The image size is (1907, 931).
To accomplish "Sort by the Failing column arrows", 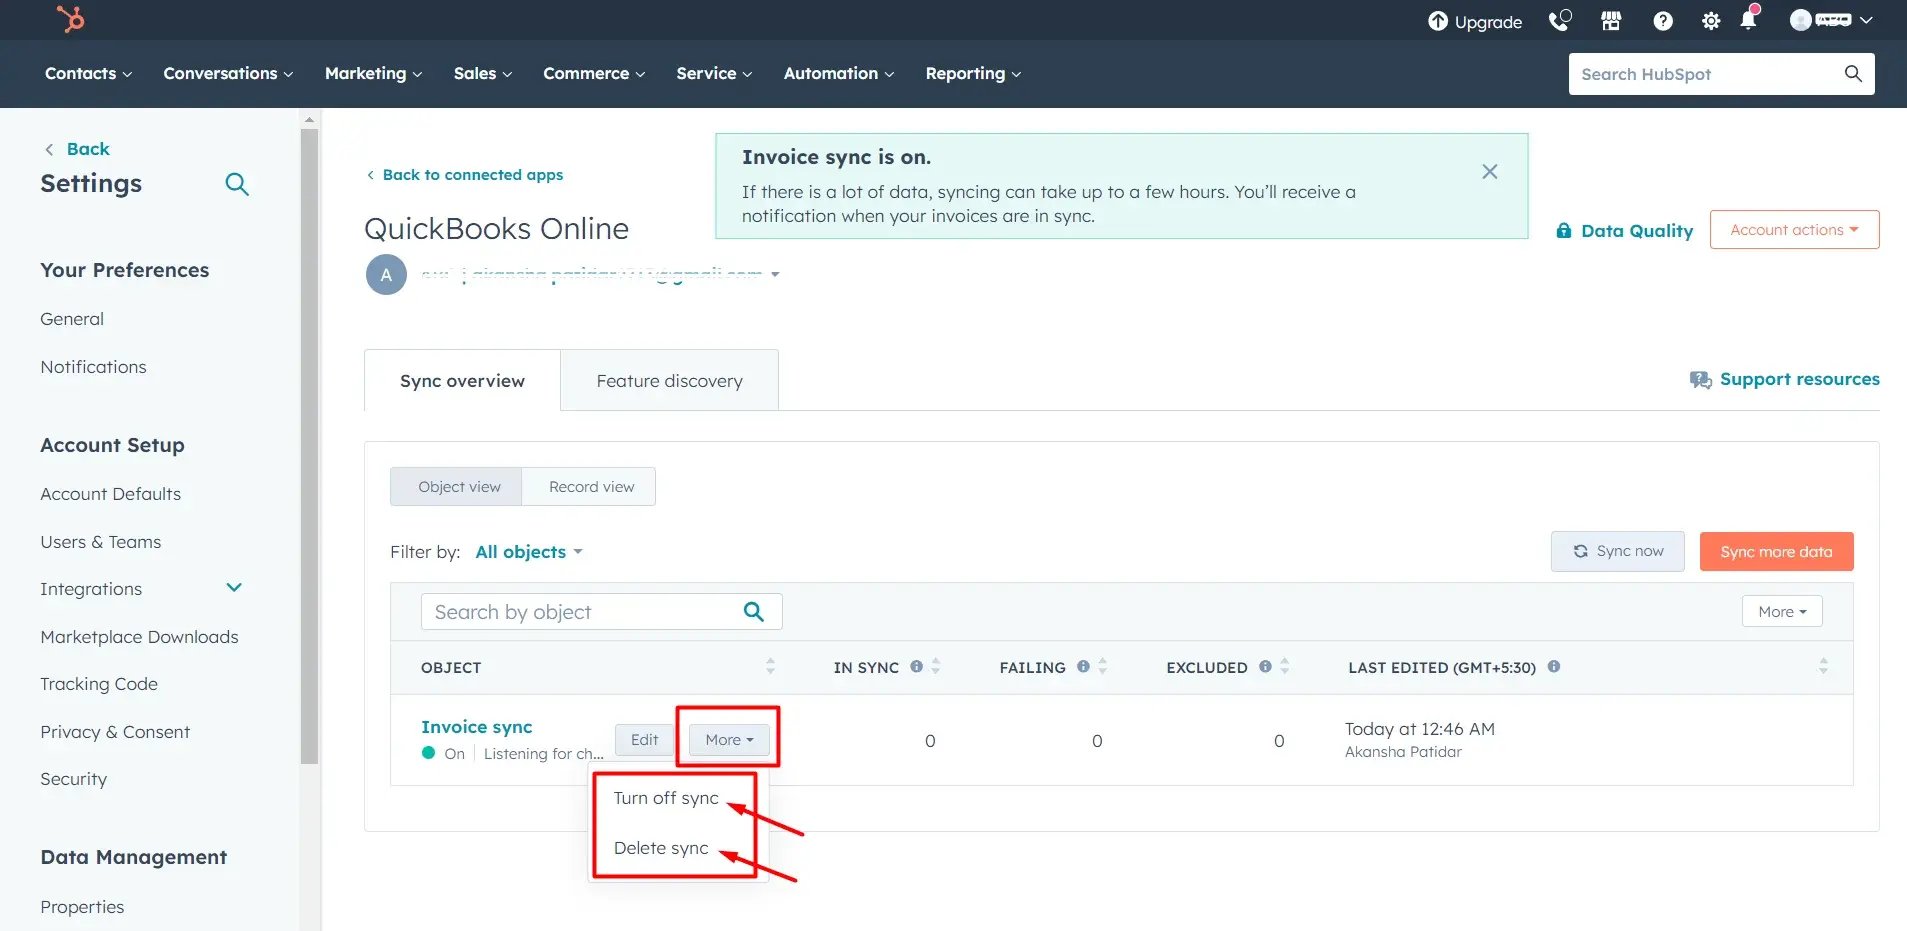I will click(1103, 666).
